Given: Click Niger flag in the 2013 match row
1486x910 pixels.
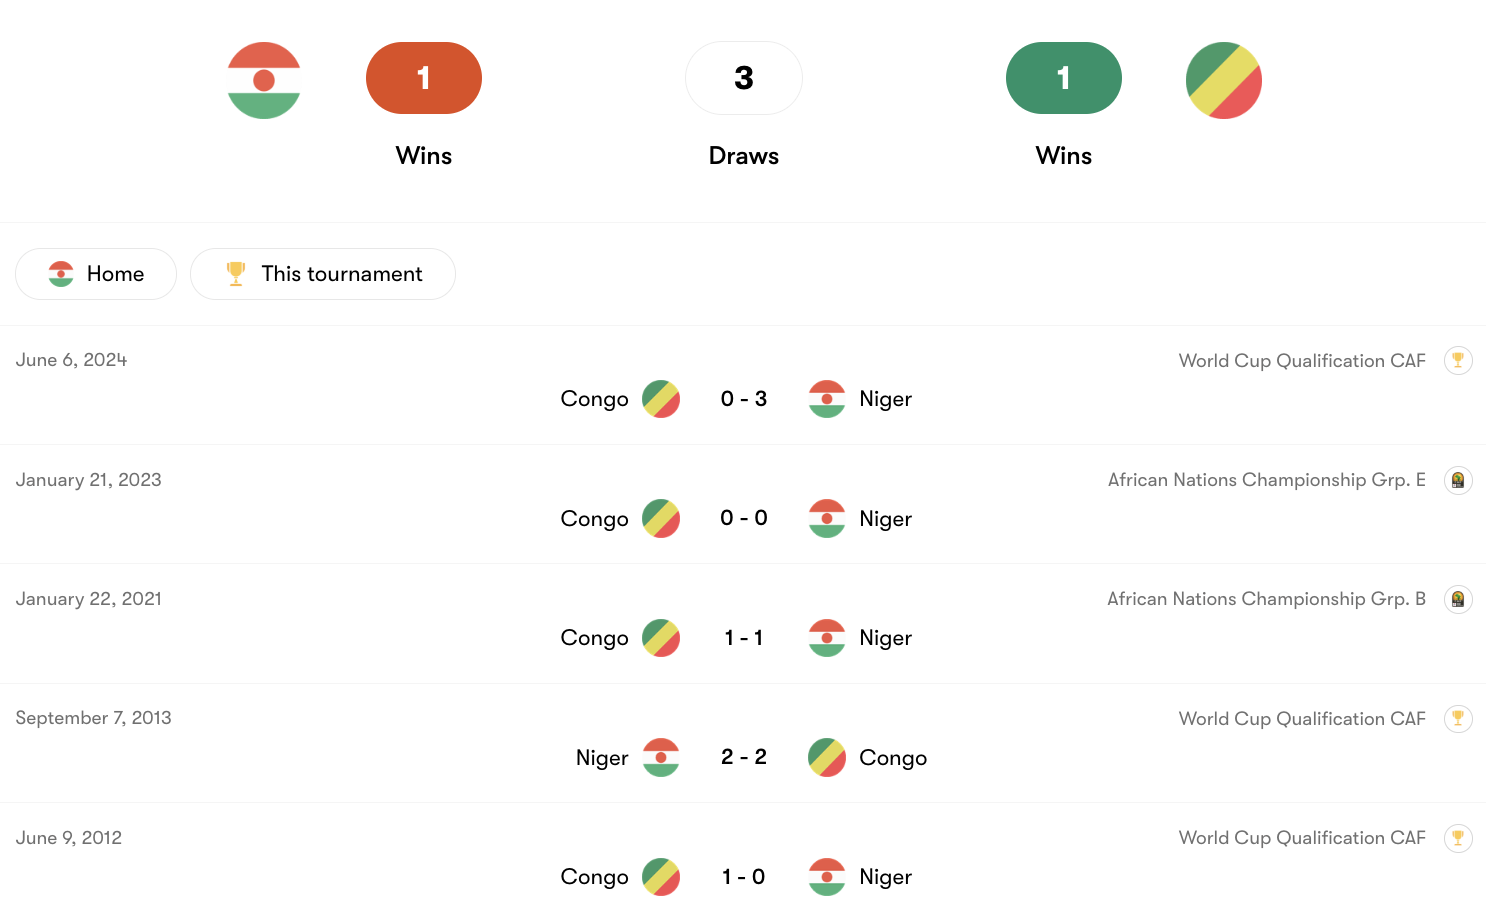Looking at the screenshot, I should tap(661, 758).
